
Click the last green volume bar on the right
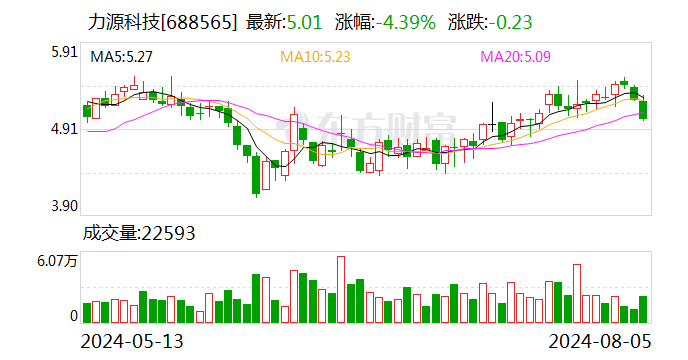coord(643,310)
